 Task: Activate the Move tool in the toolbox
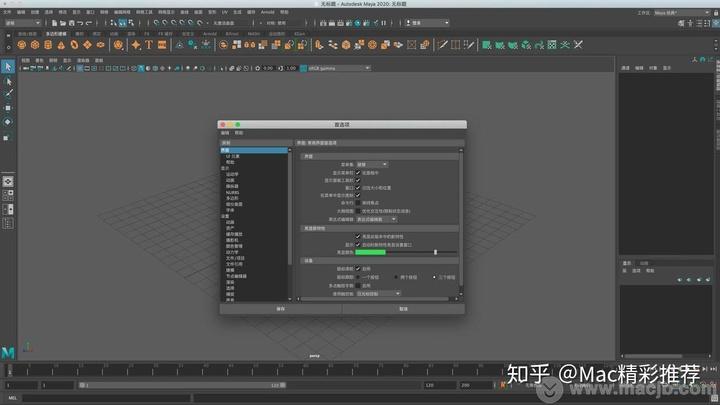point(8,108)
